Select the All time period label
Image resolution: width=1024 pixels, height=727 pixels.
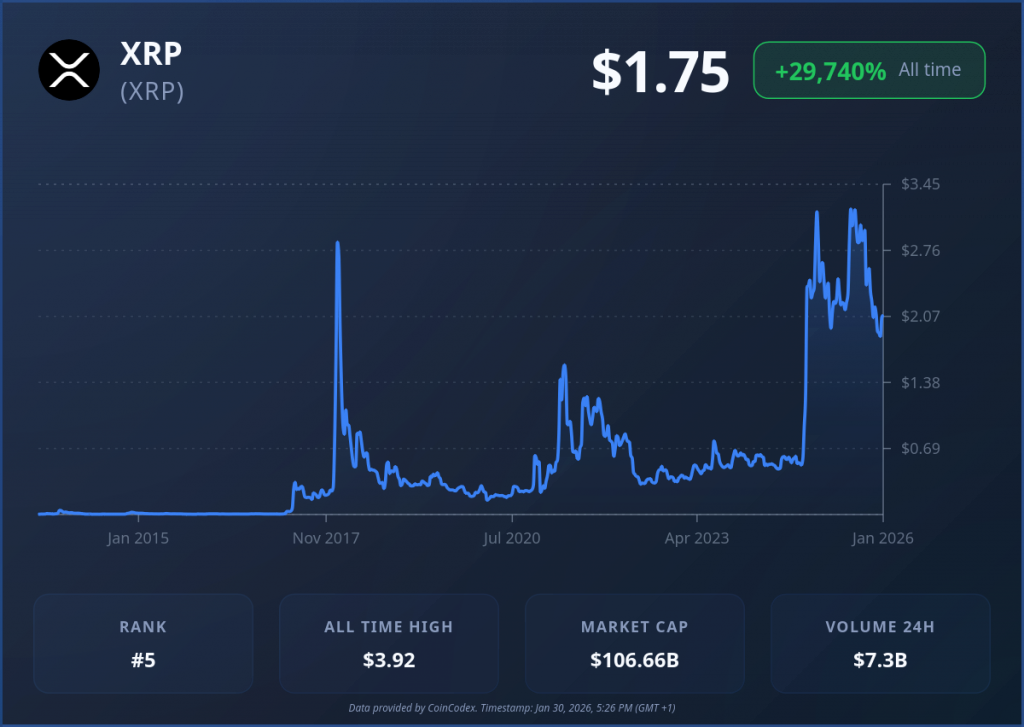pyautogui.click(x=929, y=70)
